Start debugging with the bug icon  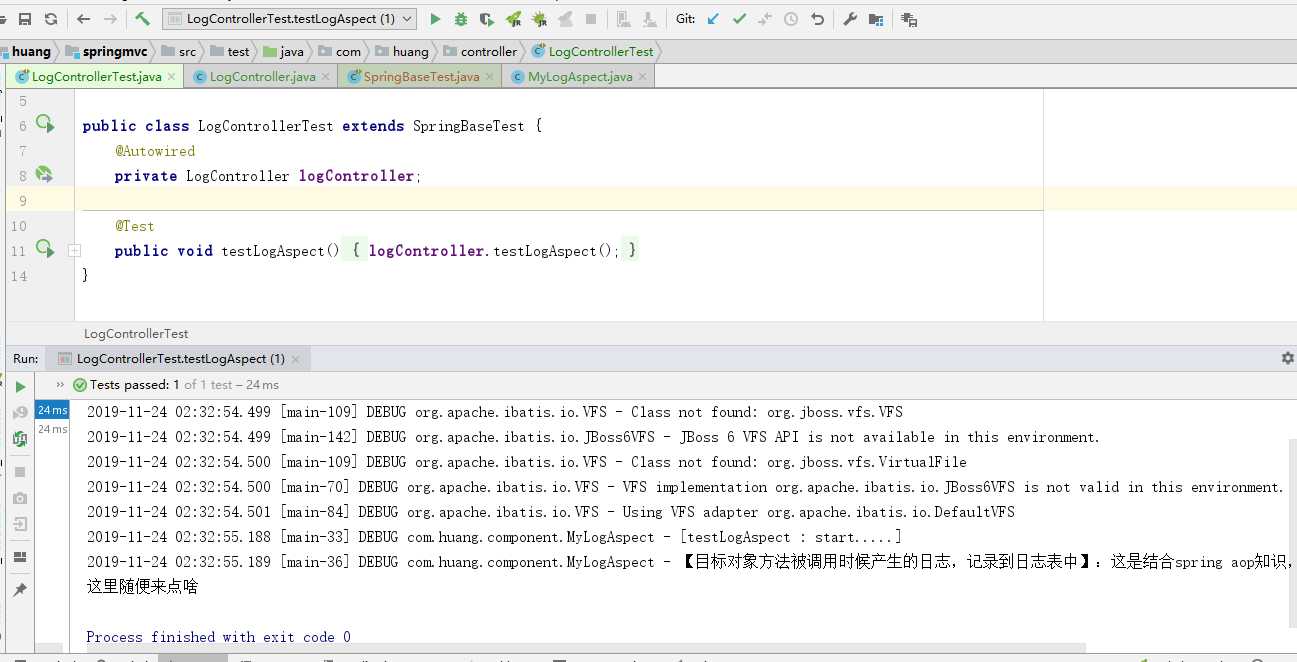click(461, 19)
